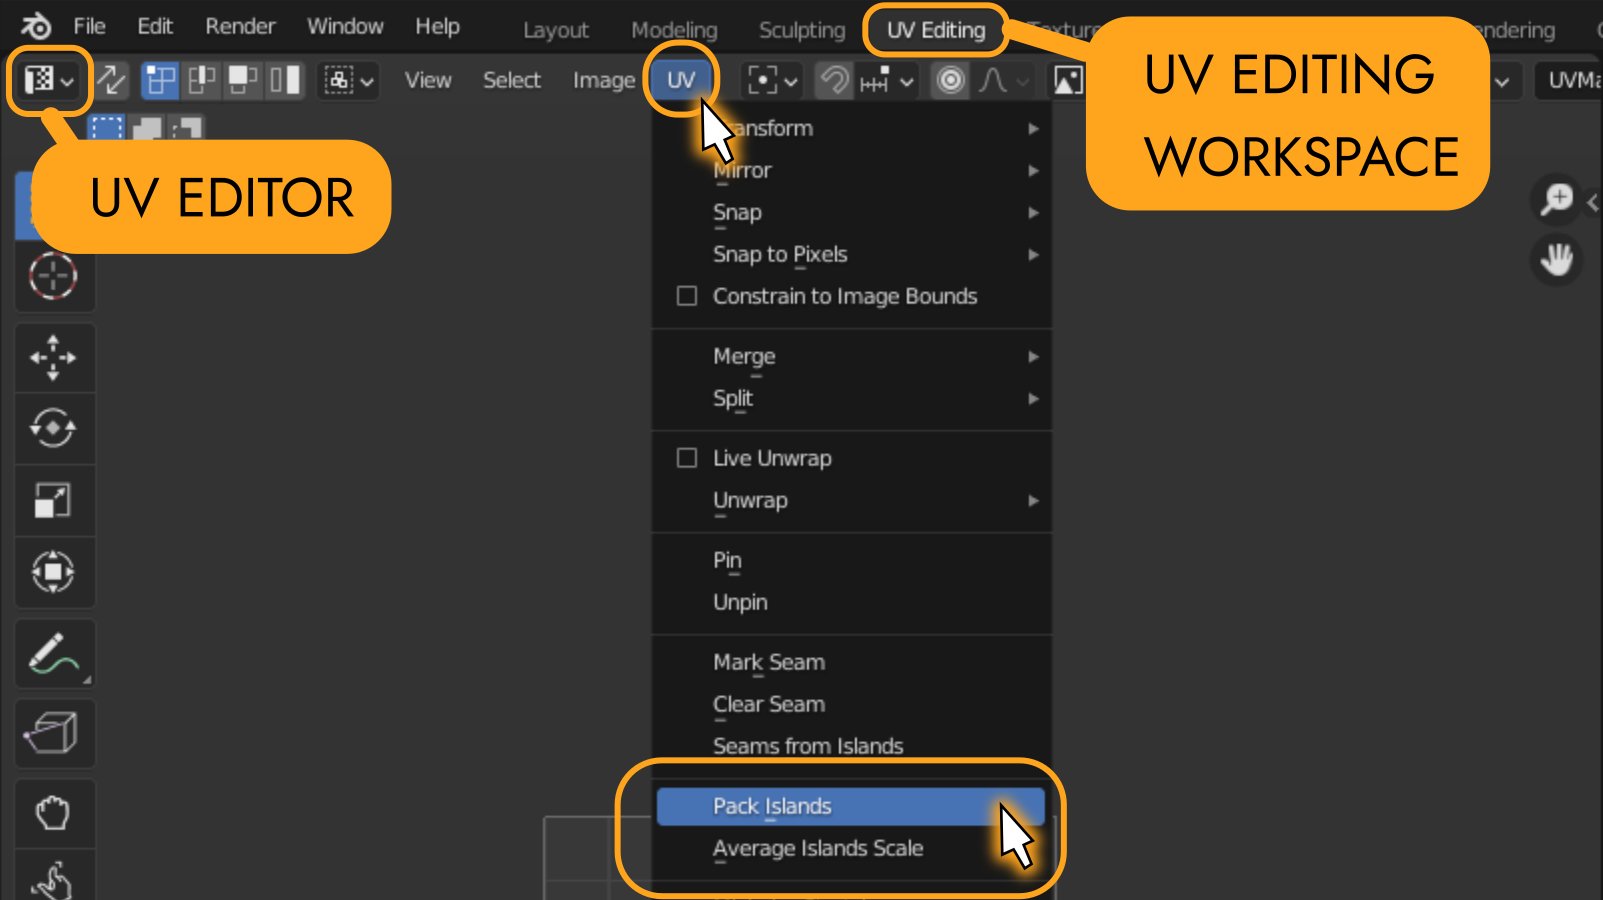Click Mark Seam menu entry

769,662
